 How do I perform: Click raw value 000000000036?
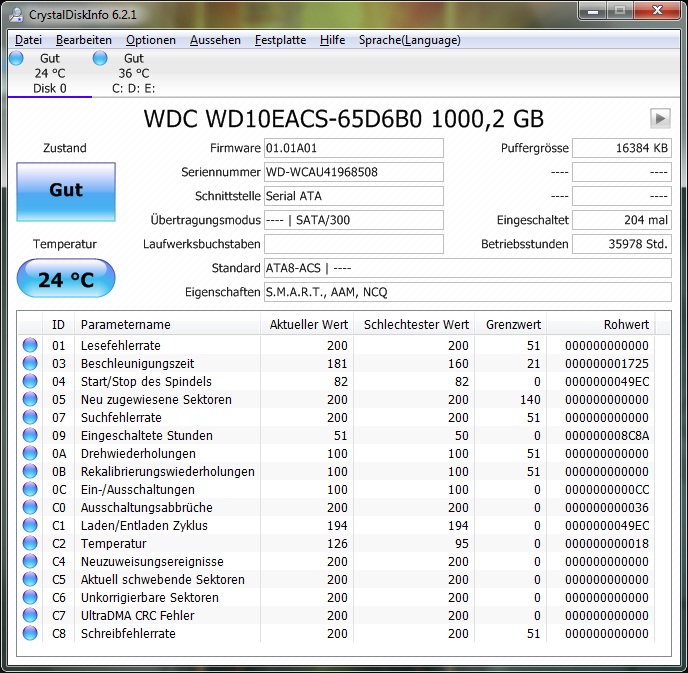tap(607, 508)
